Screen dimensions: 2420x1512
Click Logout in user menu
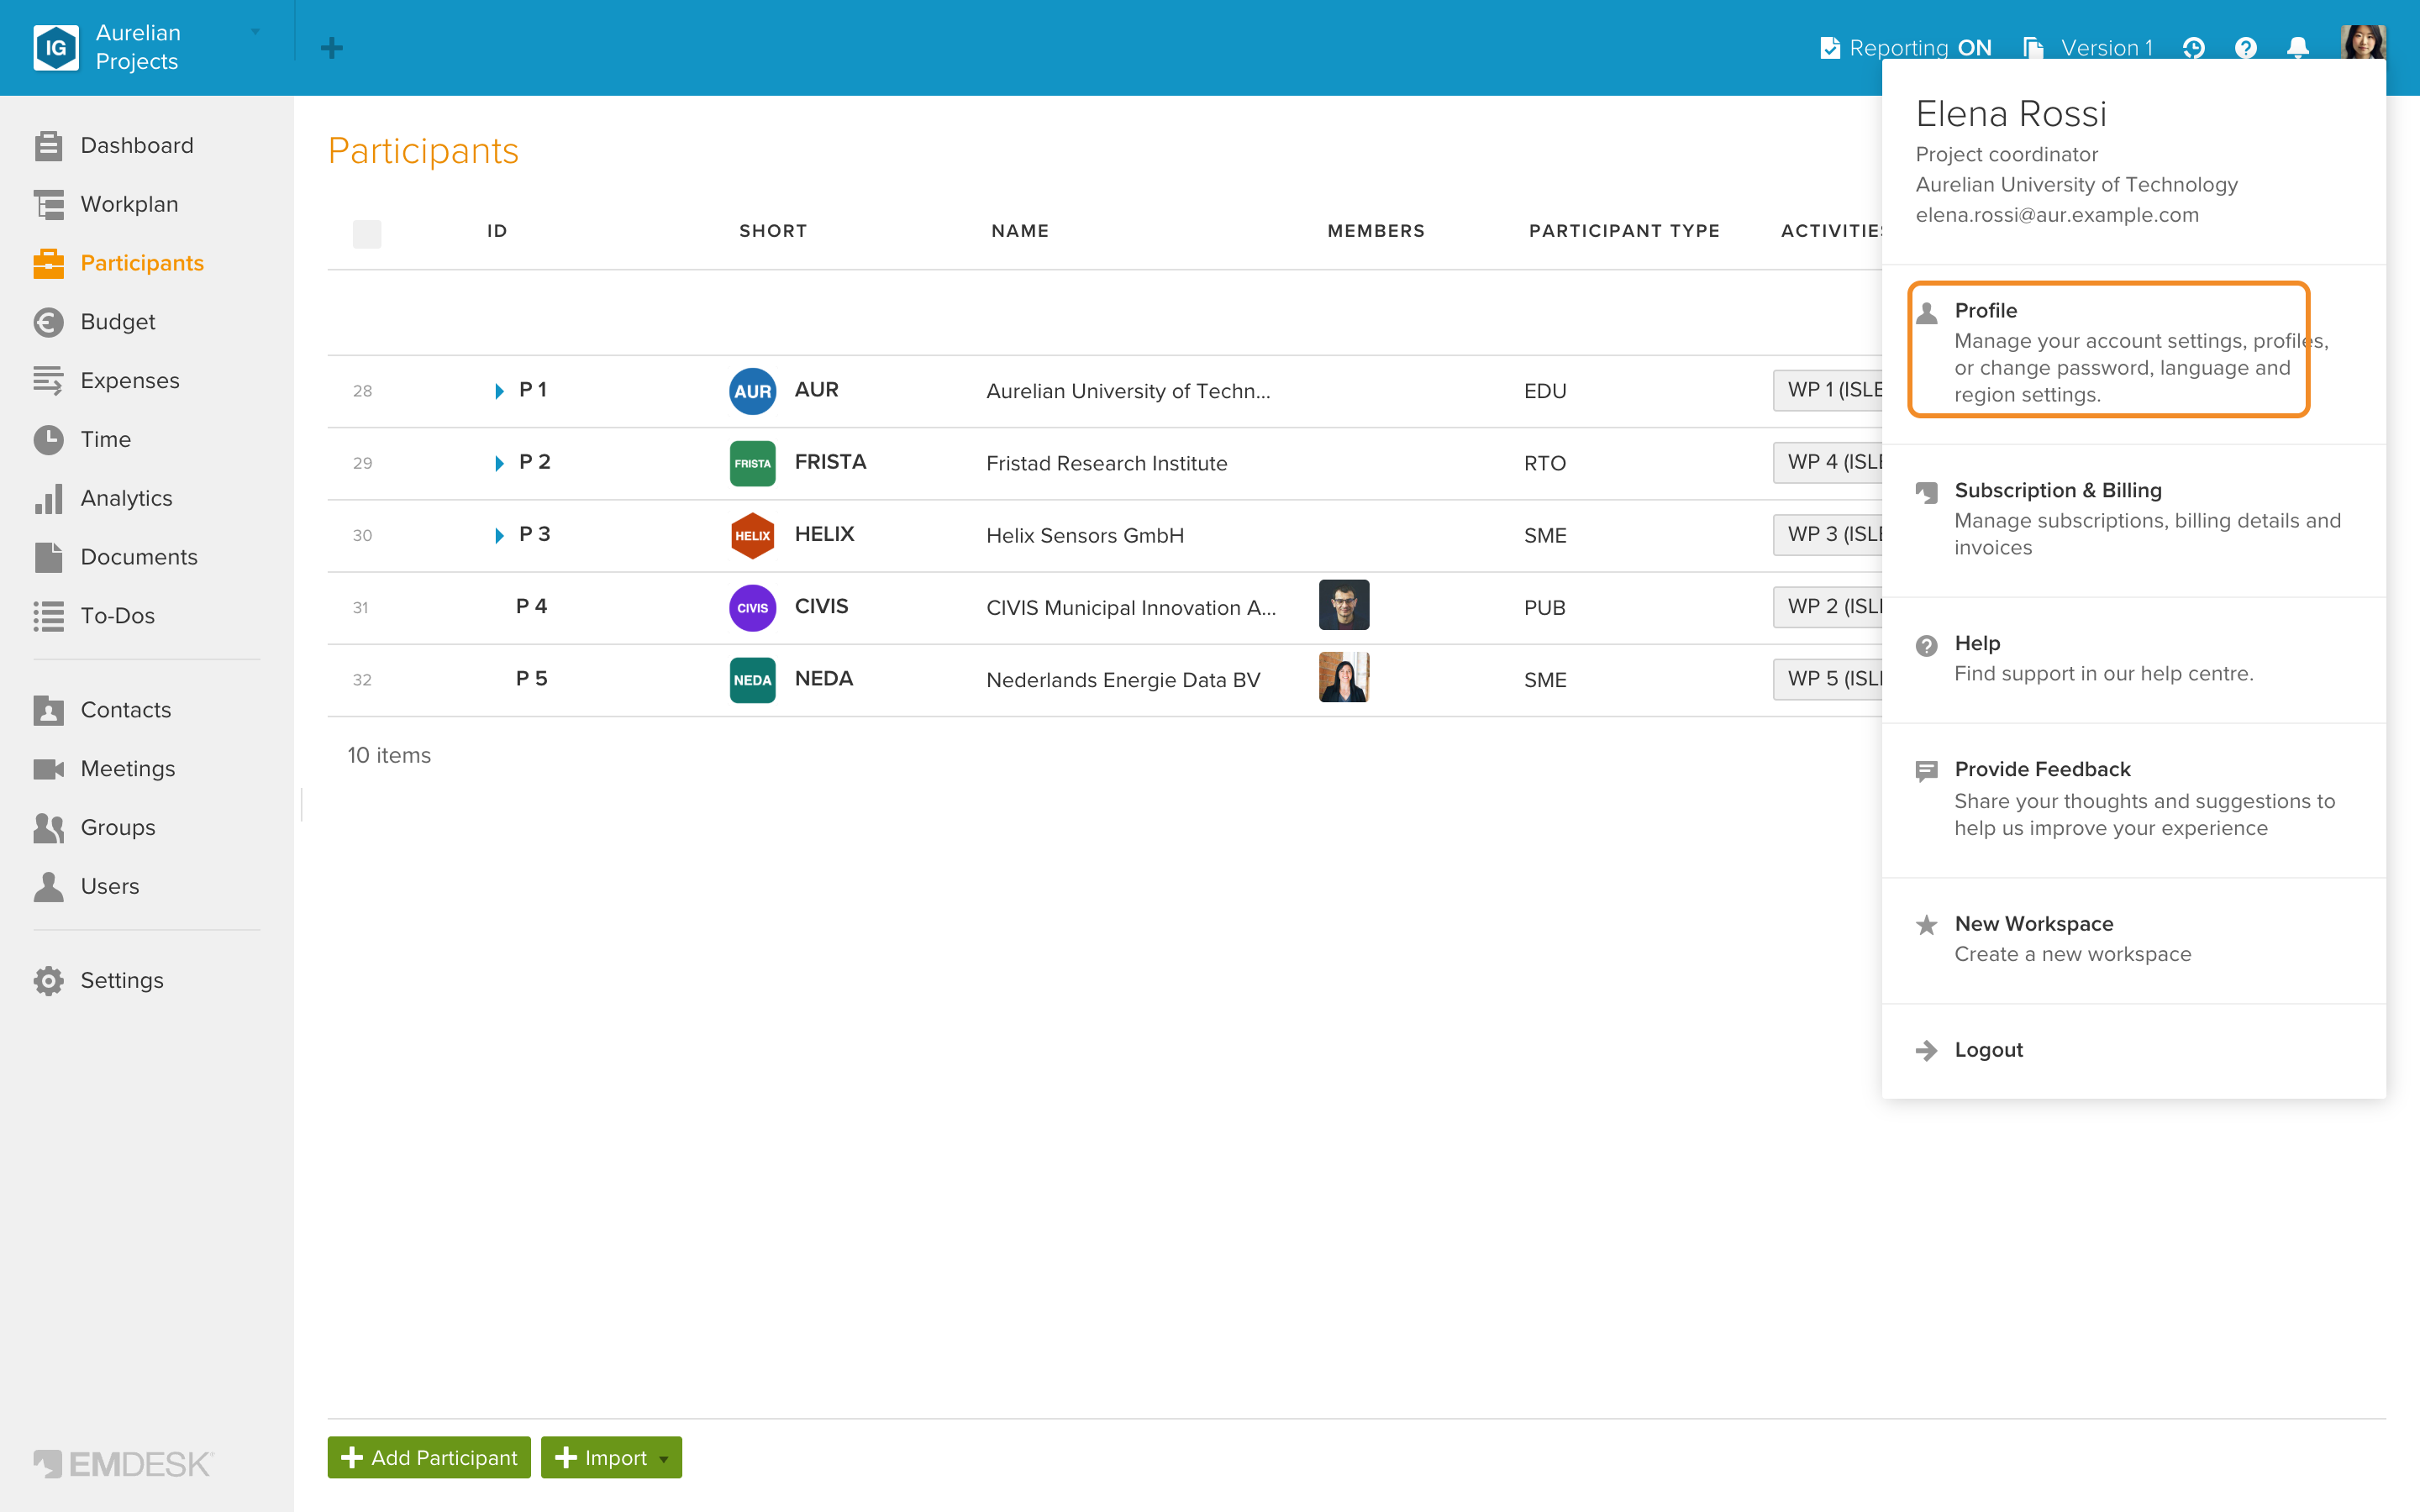click(x=2133, y=1050)
